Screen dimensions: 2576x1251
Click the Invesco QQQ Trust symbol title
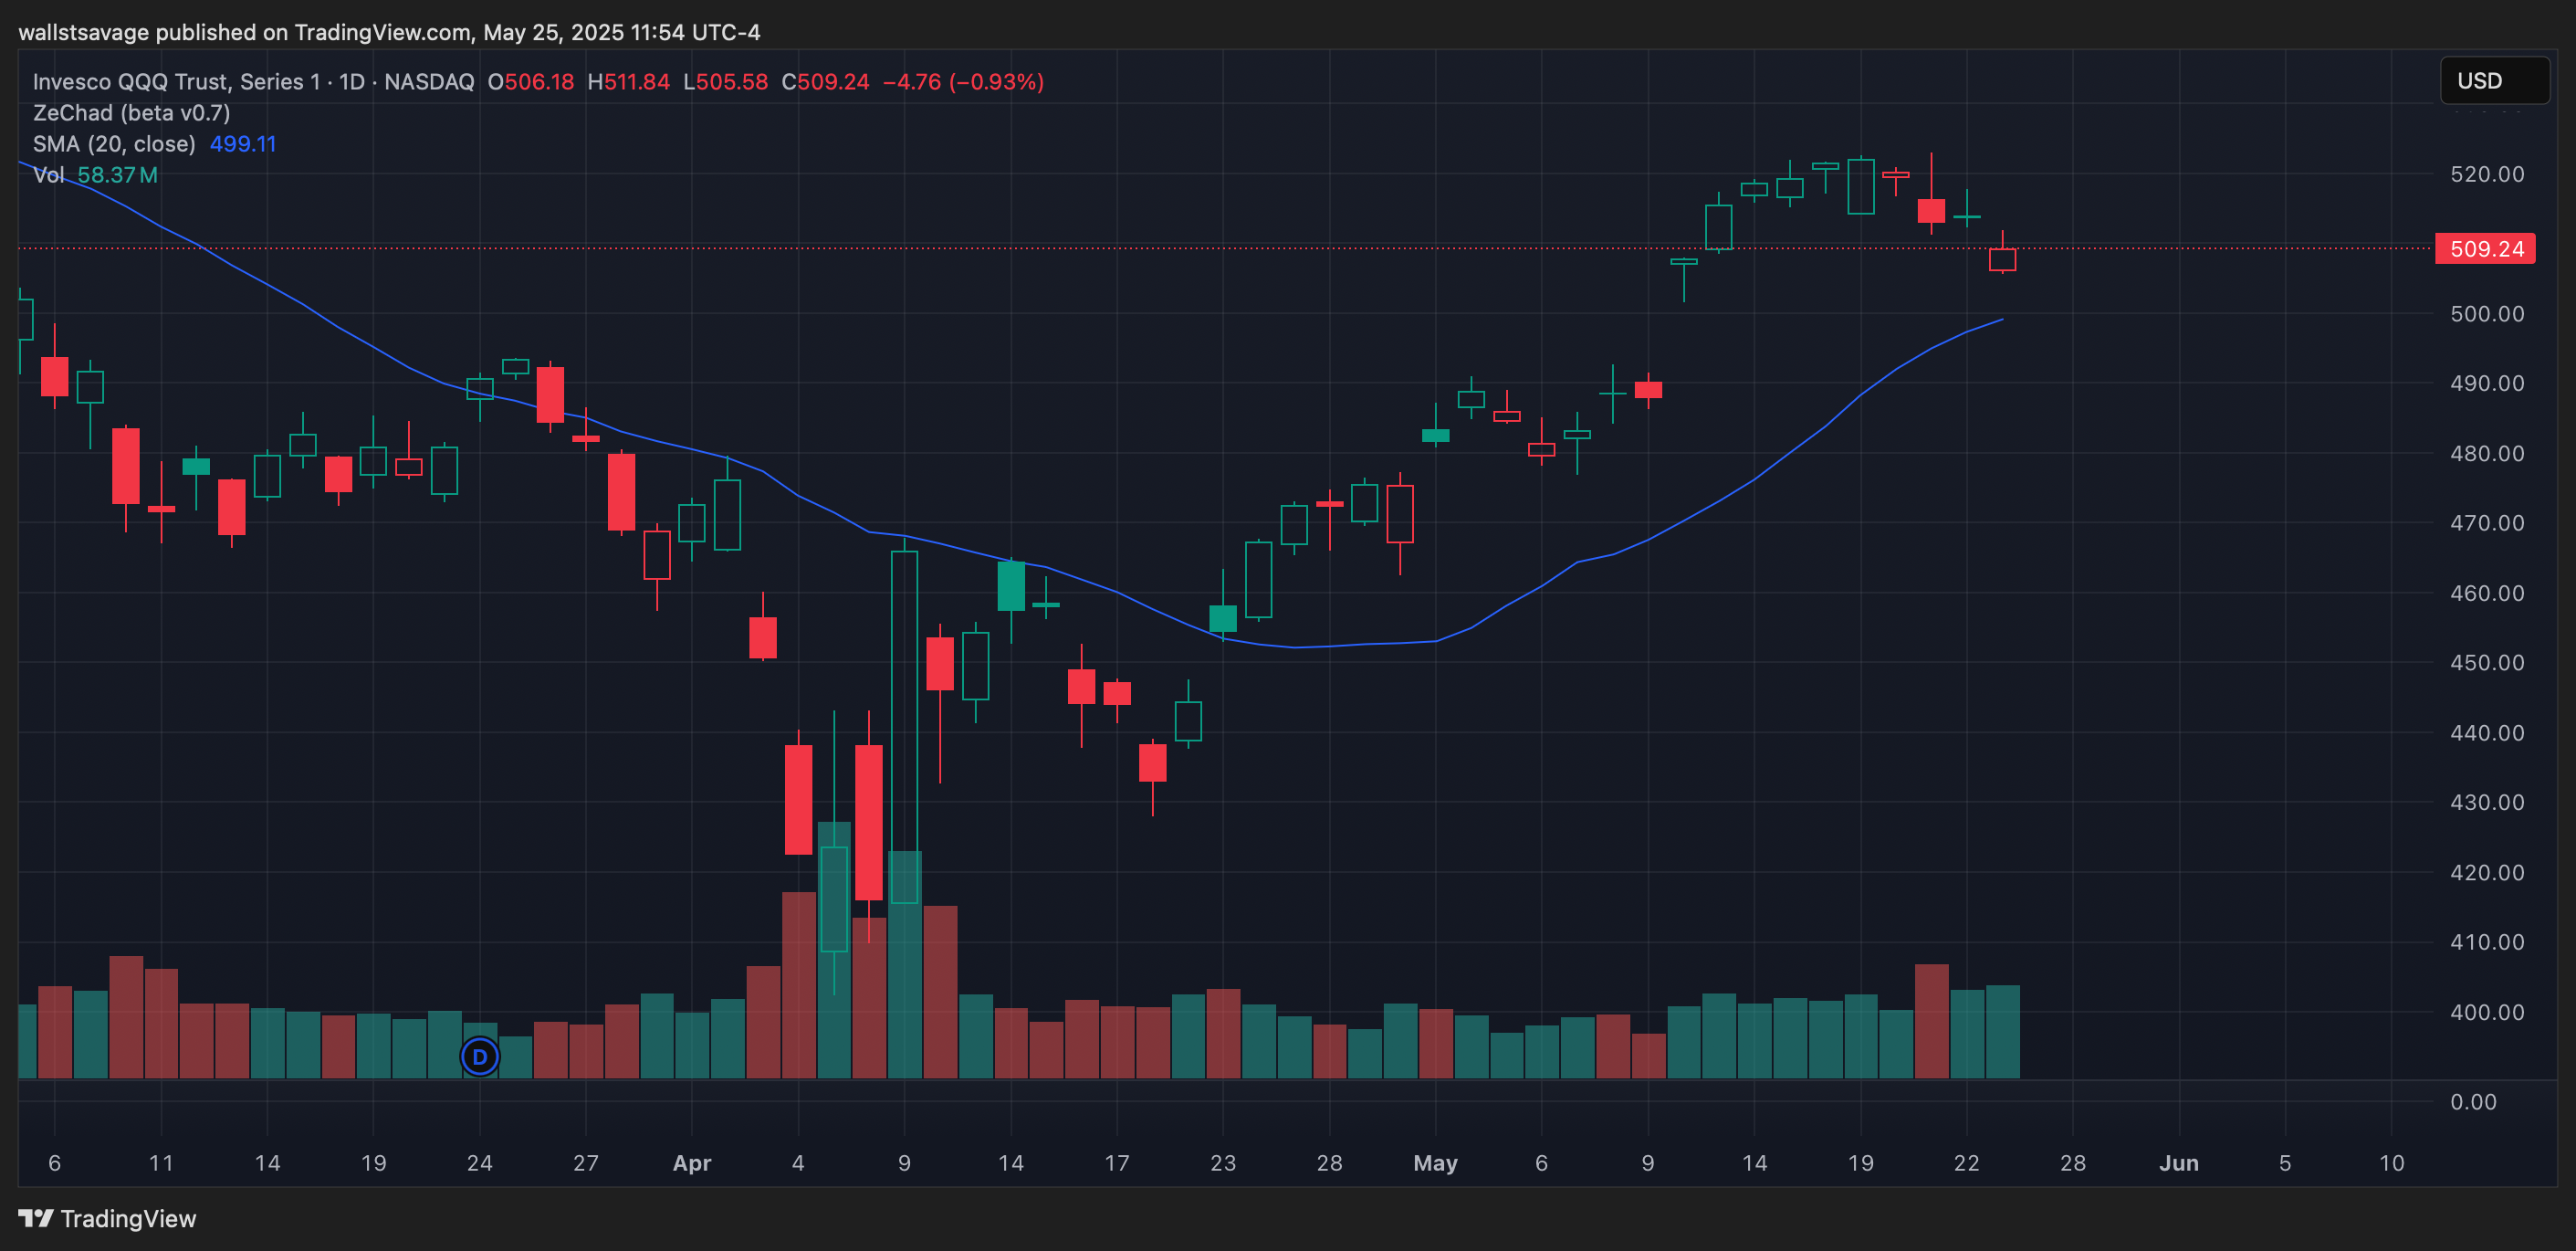coord(254,82)
